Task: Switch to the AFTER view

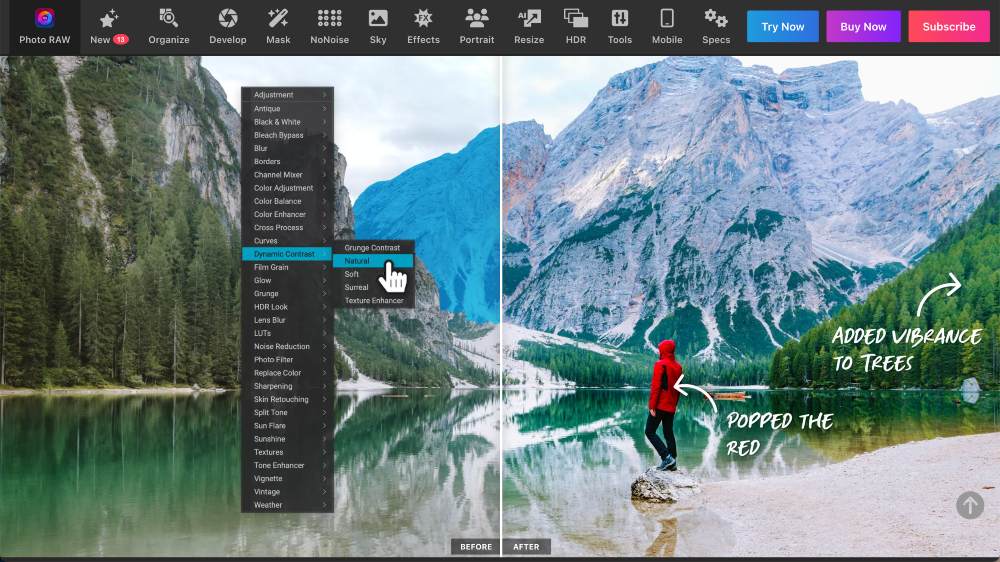Action: [526, 547]
